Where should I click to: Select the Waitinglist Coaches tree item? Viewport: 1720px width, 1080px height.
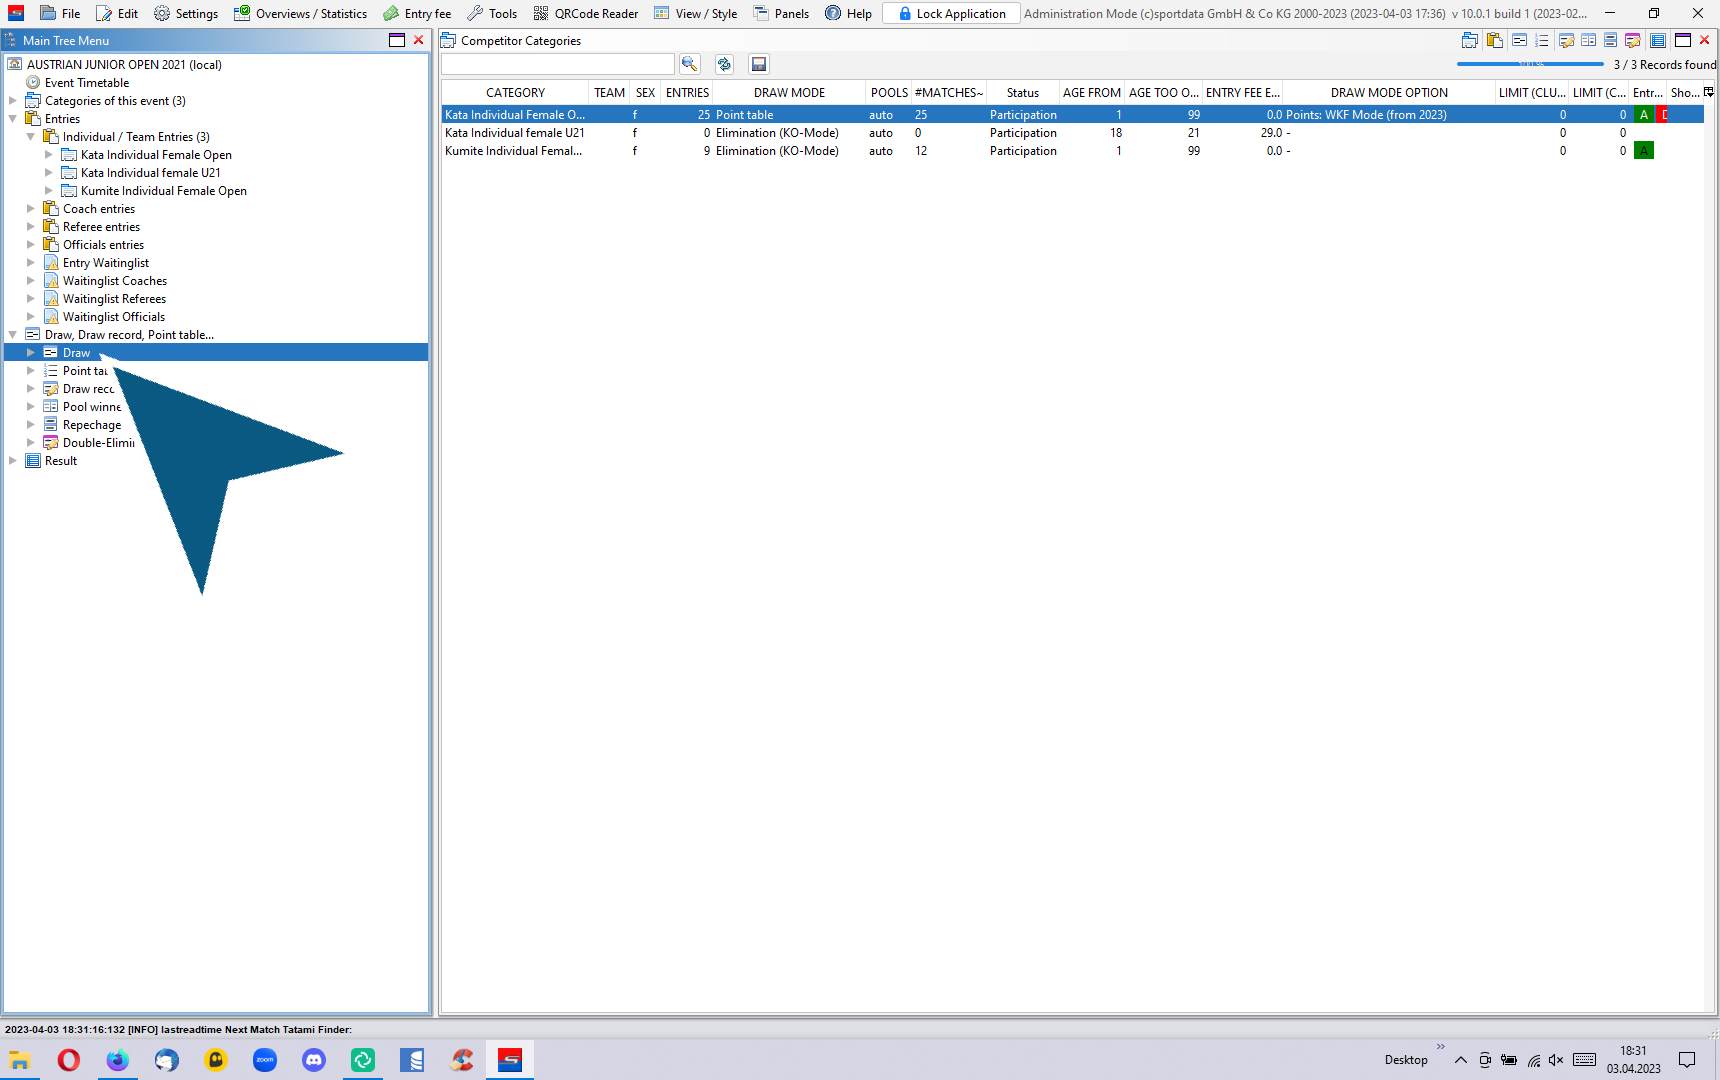coord(115,280)
